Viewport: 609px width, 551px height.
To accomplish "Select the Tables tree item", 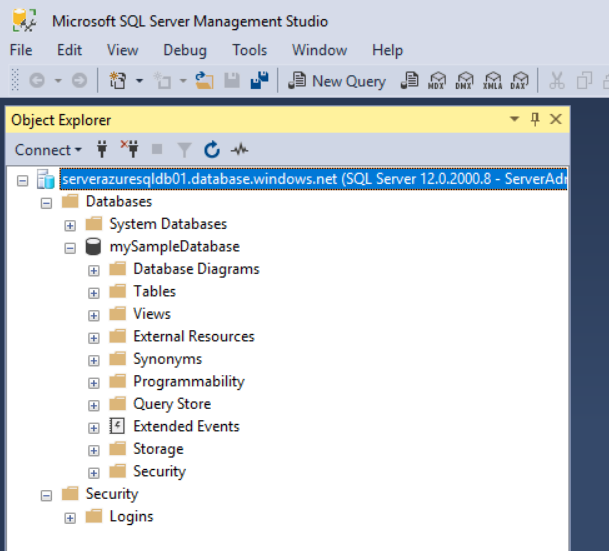I will (x=155, y=291).
